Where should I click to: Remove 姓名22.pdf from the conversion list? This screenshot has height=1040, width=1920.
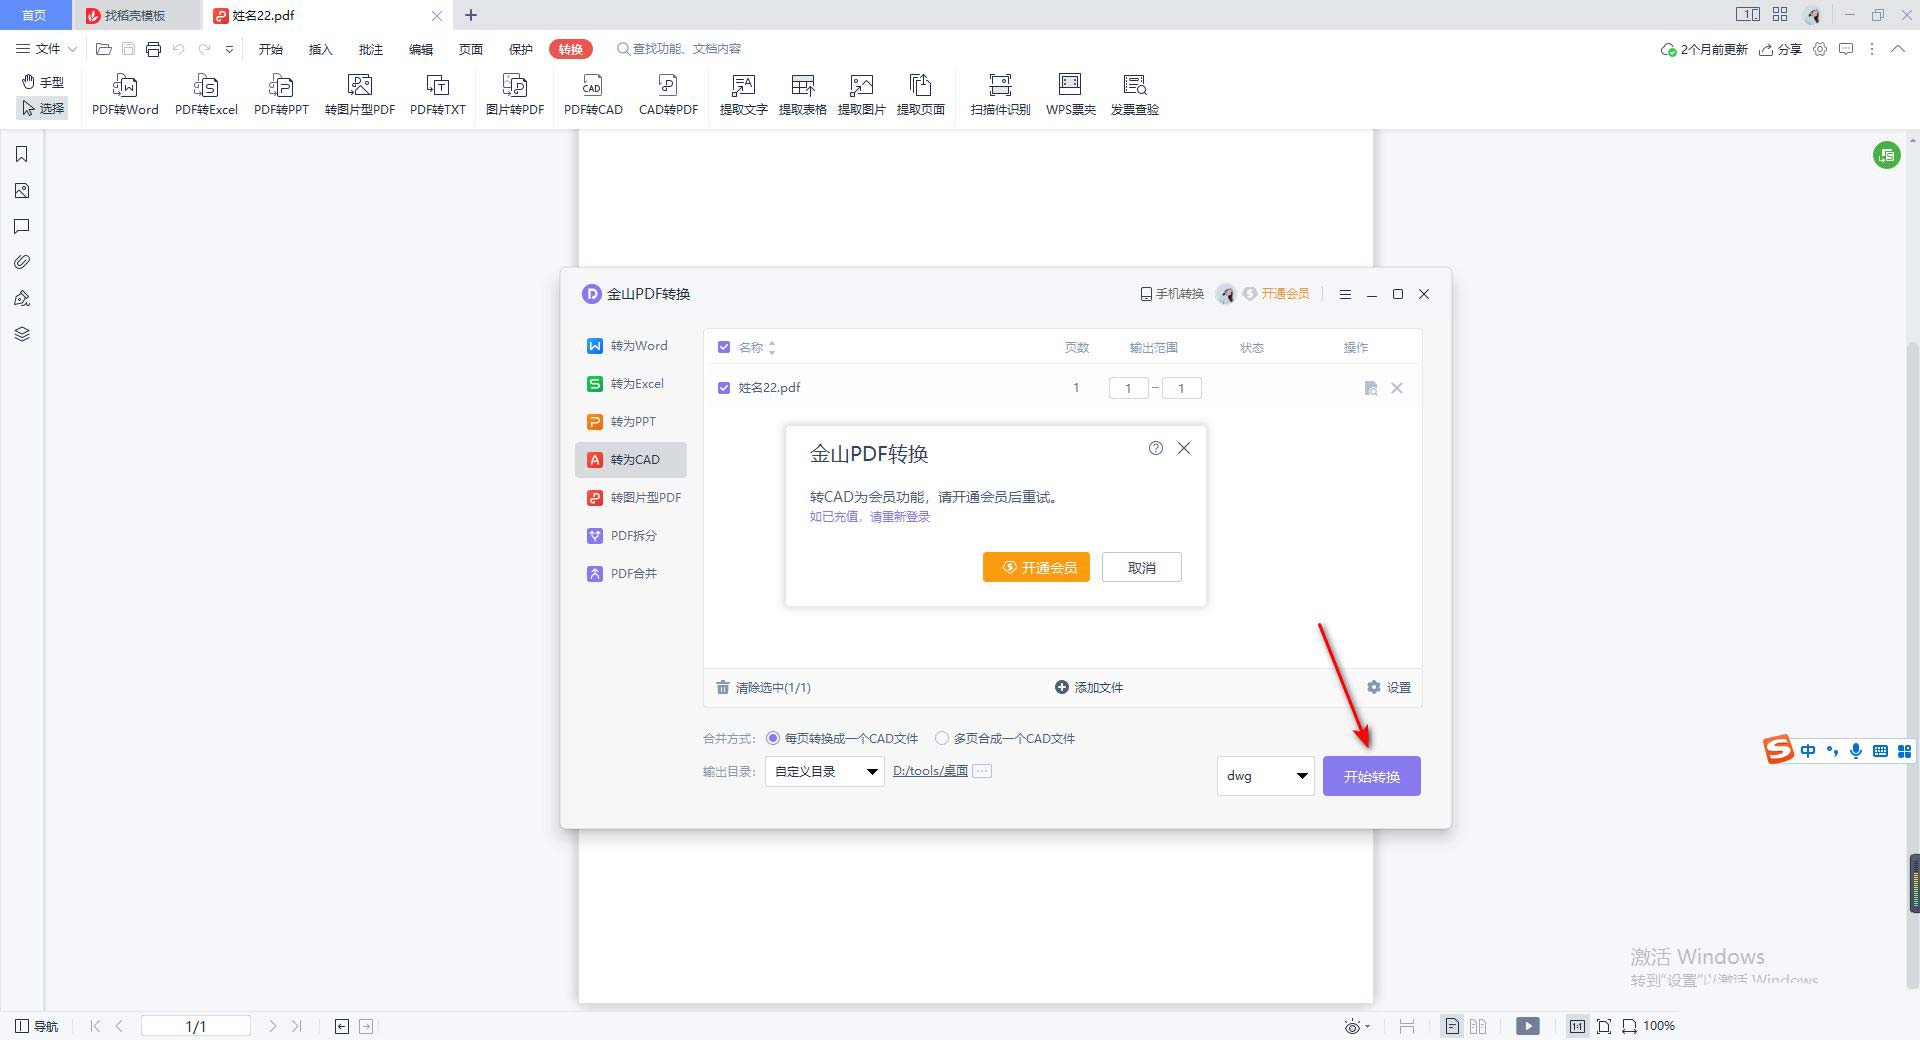tap(1397, 388)
